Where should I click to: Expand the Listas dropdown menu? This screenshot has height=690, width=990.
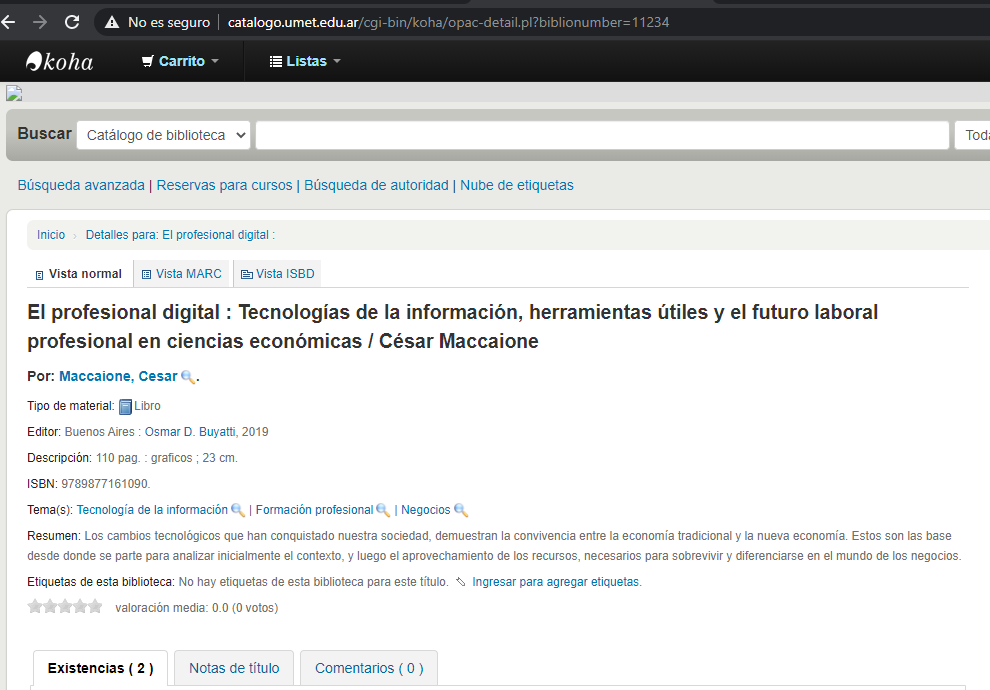(305, 61)
